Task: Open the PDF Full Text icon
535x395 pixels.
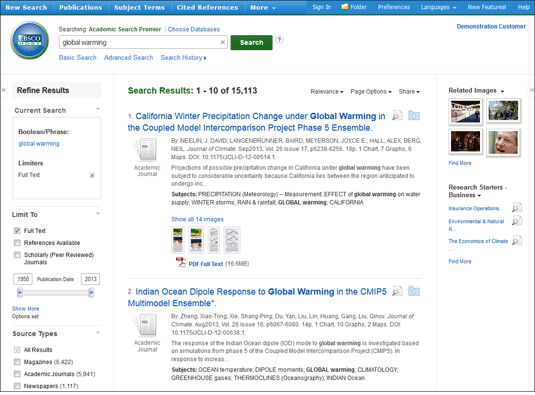Action: 180,263
